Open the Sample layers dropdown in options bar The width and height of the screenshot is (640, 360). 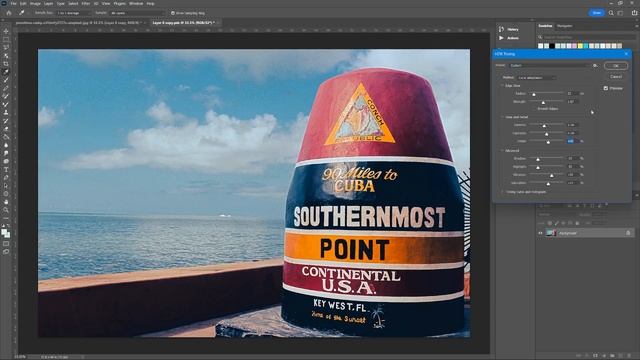(136, 13)
